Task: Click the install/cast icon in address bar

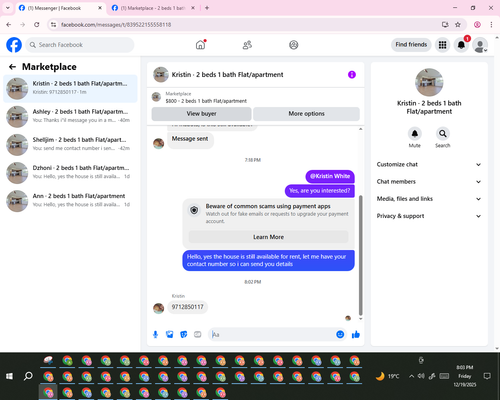Action: pos(445,25)
